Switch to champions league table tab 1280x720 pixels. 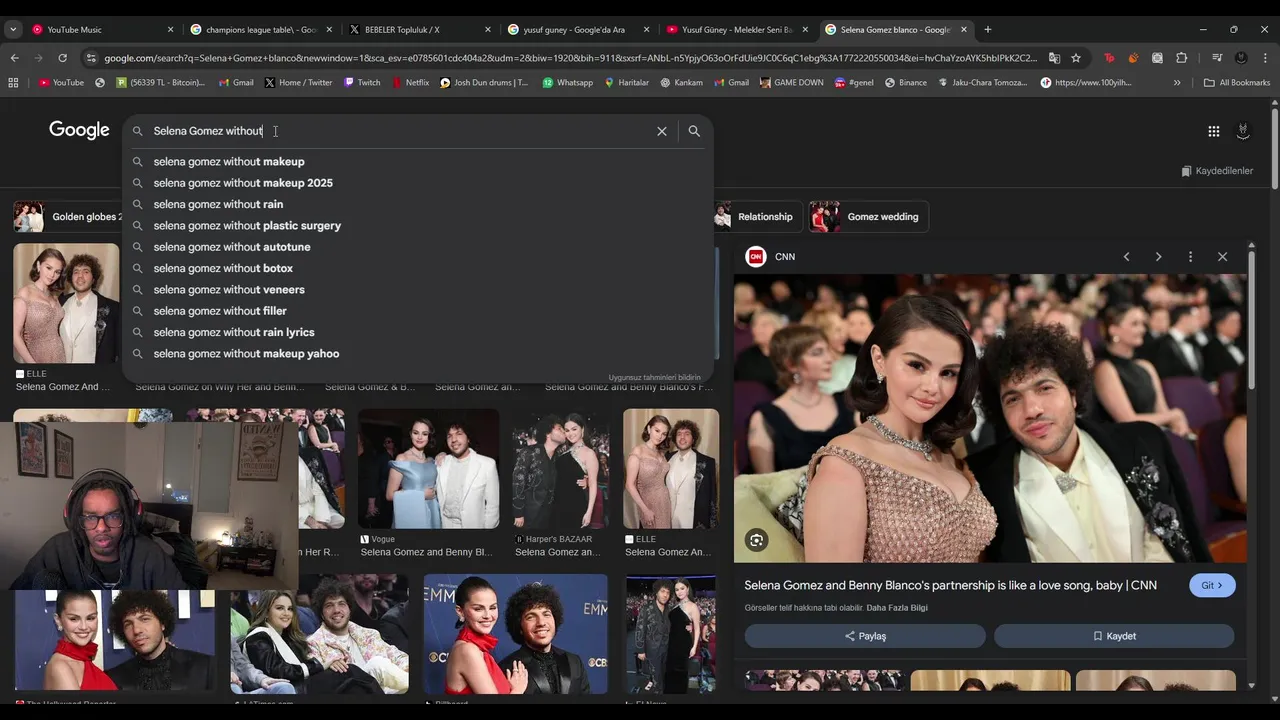click(x=262, y=30)
